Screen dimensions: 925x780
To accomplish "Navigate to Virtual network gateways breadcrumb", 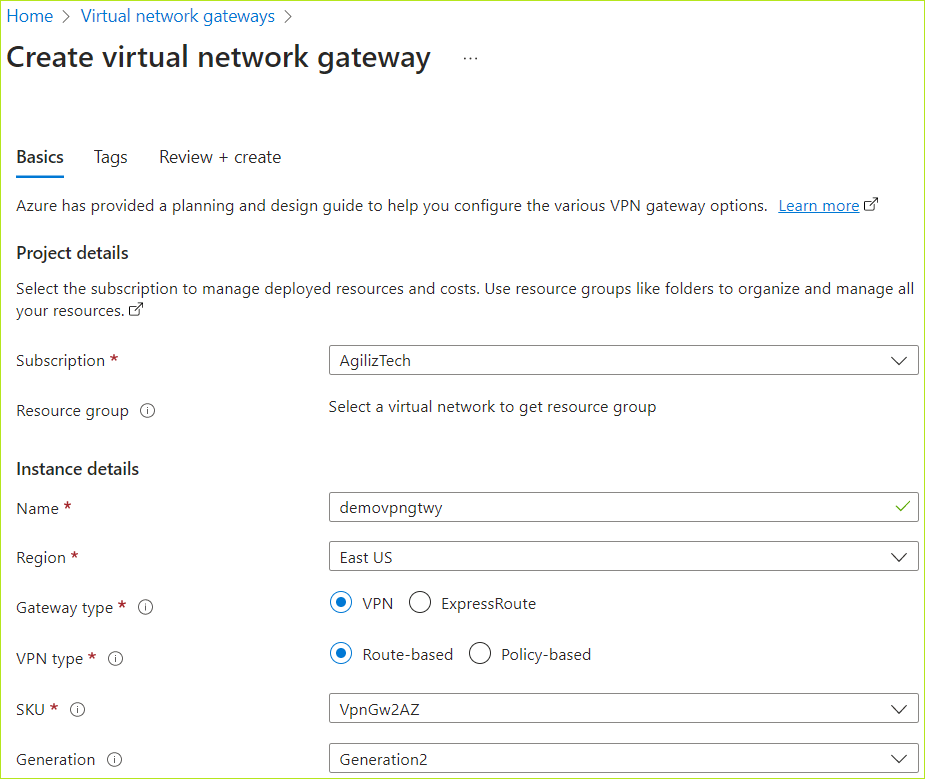I will point(177,15).
